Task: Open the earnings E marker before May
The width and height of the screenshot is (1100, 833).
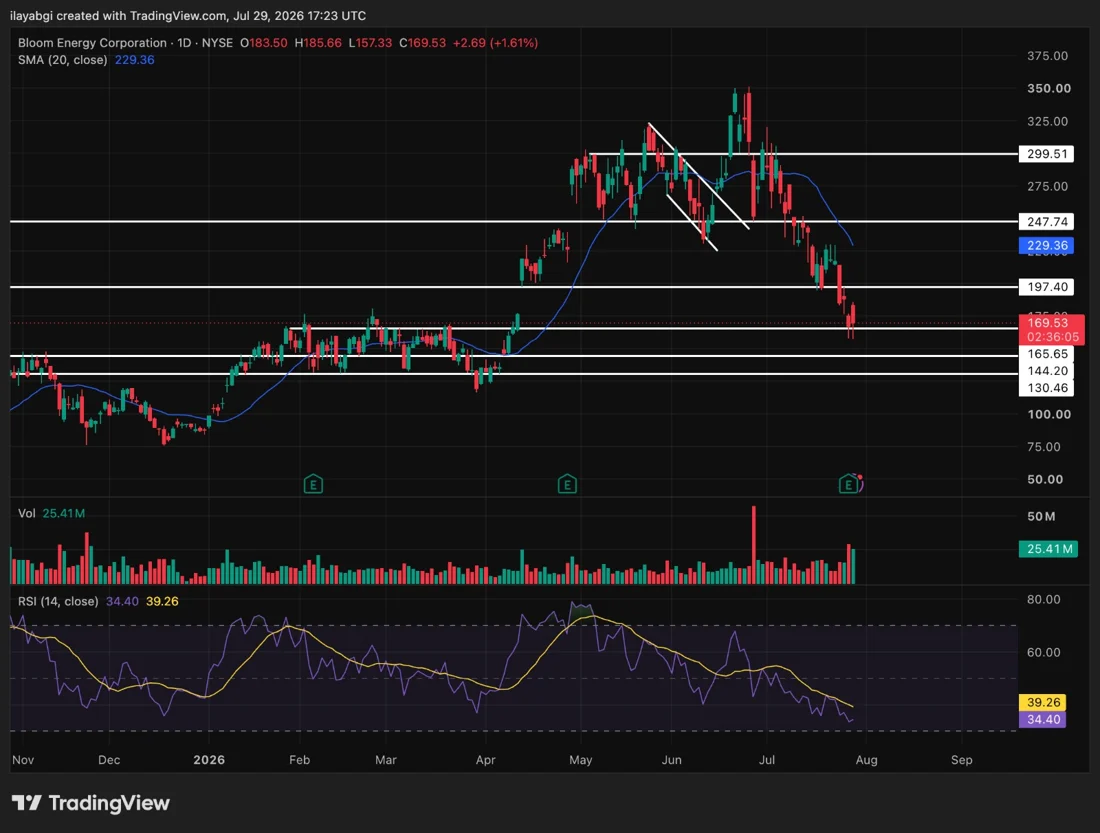Action: tap(567, 484)
